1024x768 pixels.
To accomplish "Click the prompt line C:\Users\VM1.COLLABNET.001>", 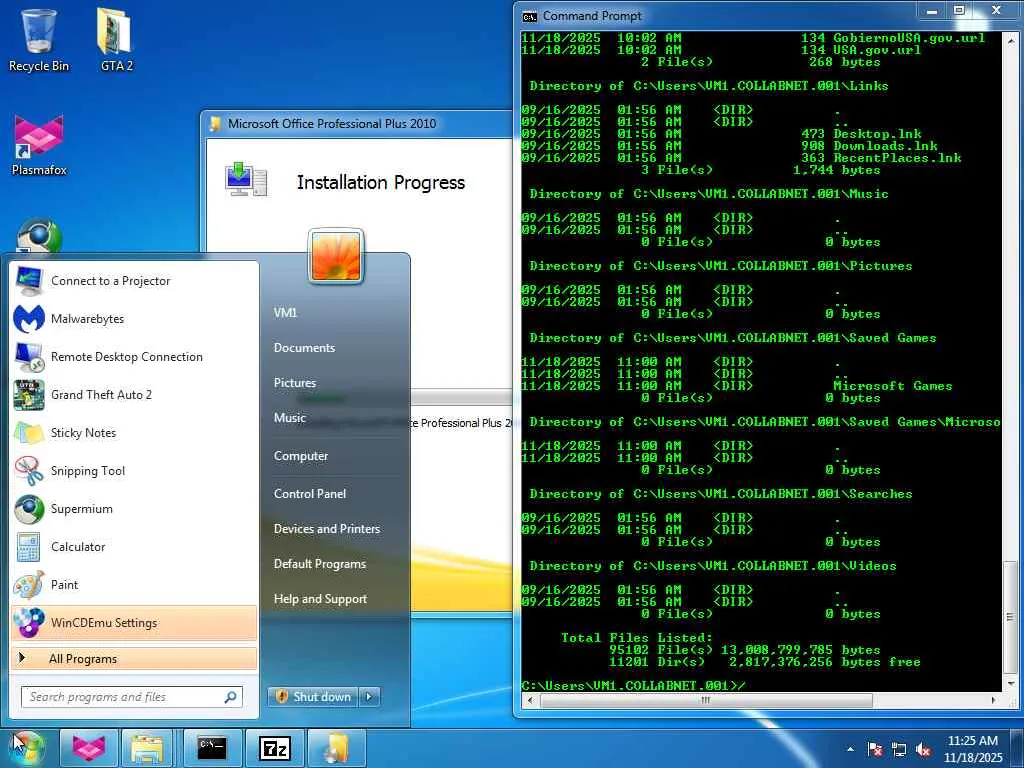I will (x=633, y=686).
